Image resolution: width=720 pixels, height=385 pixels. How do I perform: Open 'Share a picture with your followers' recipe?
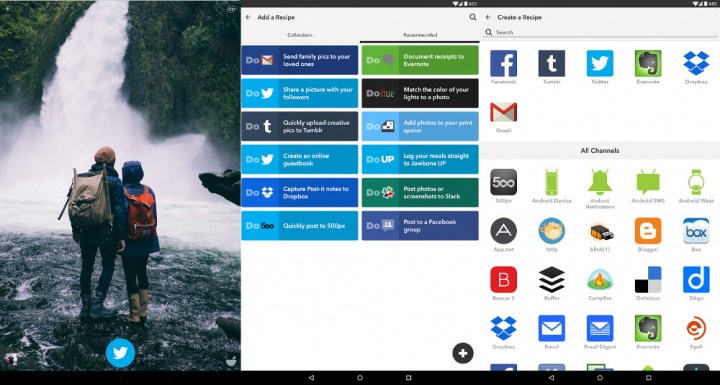click(300, 93)
